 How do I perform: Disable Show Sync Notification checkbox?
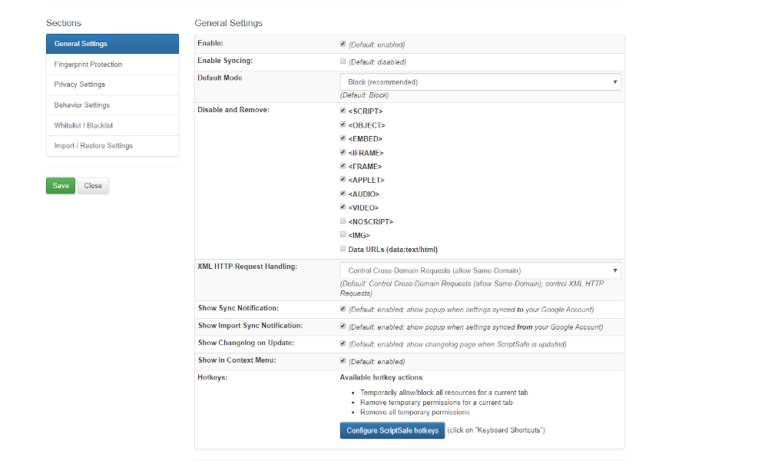(x=343, y=308)
